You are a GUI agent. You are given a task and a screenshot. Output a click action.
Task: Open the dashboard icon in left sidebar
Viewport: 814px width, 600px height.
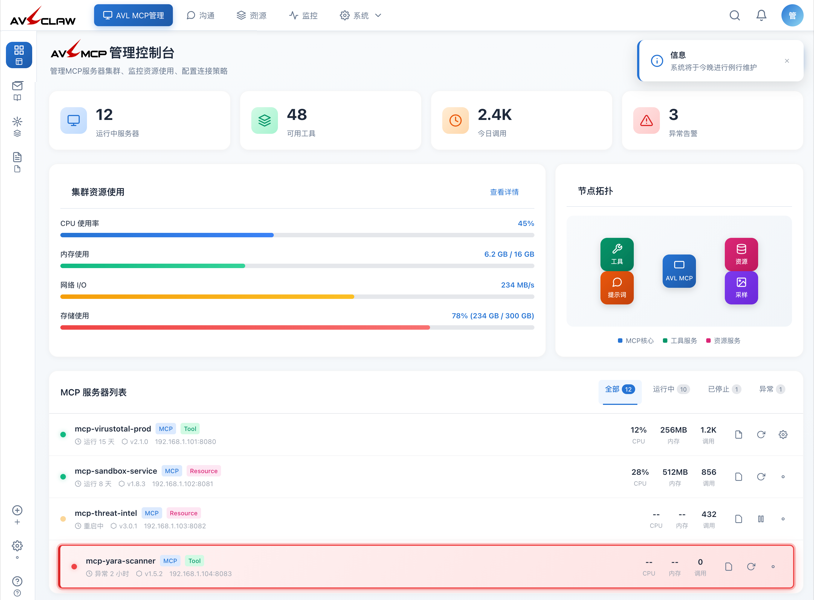tap(19, 55)
